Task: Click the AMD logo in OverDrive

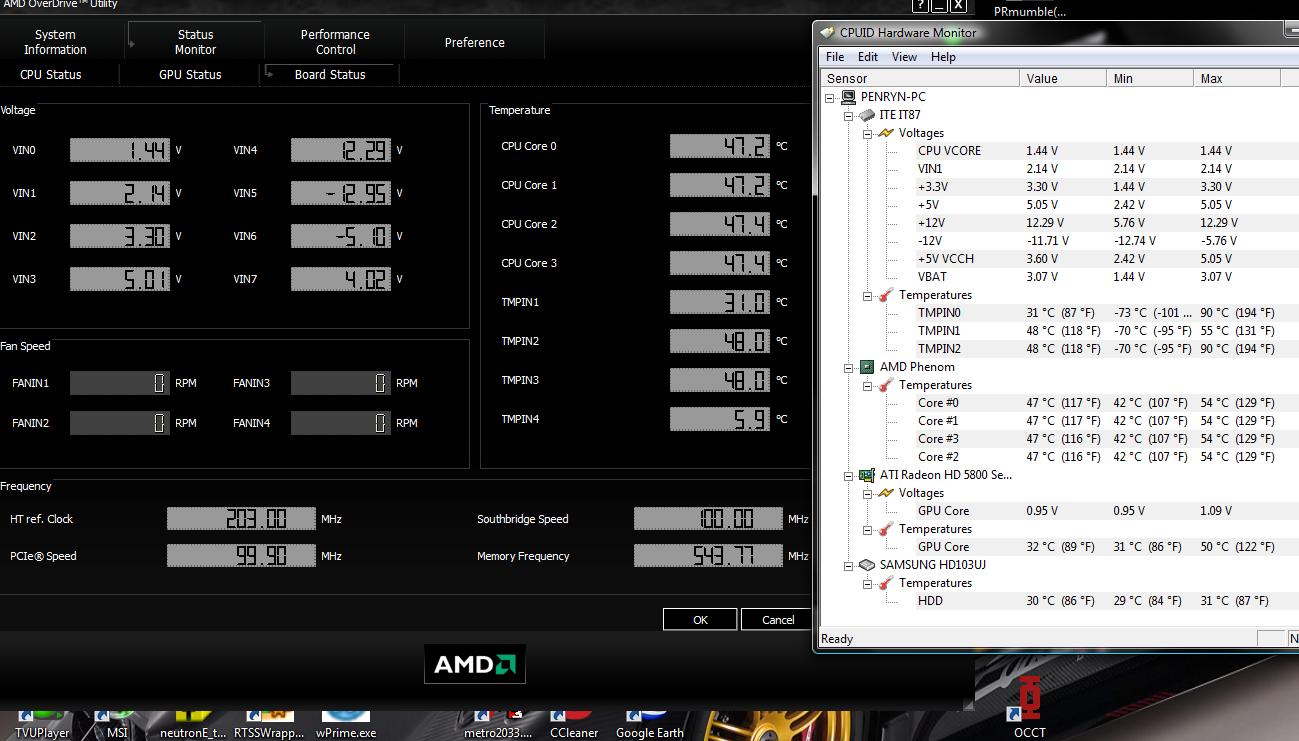Action: click(x=475, y=664)
